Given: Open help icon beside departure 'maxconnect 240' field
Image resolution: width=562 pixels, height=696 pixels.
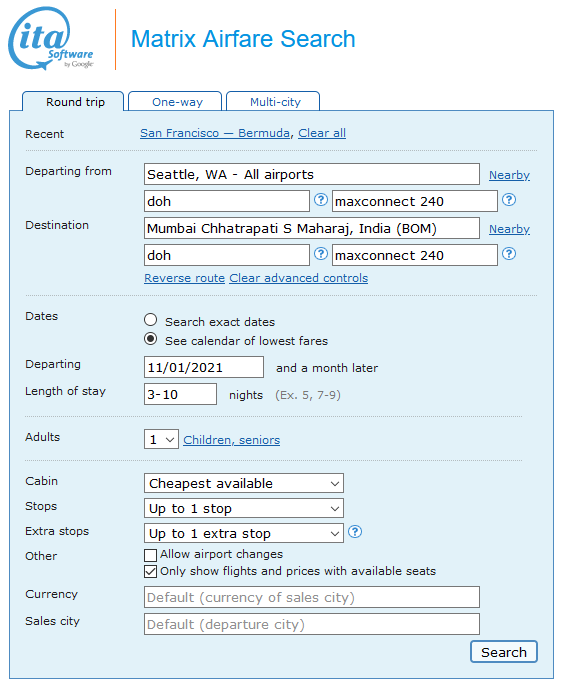Looking at the screenshot, I should [509, 200].
